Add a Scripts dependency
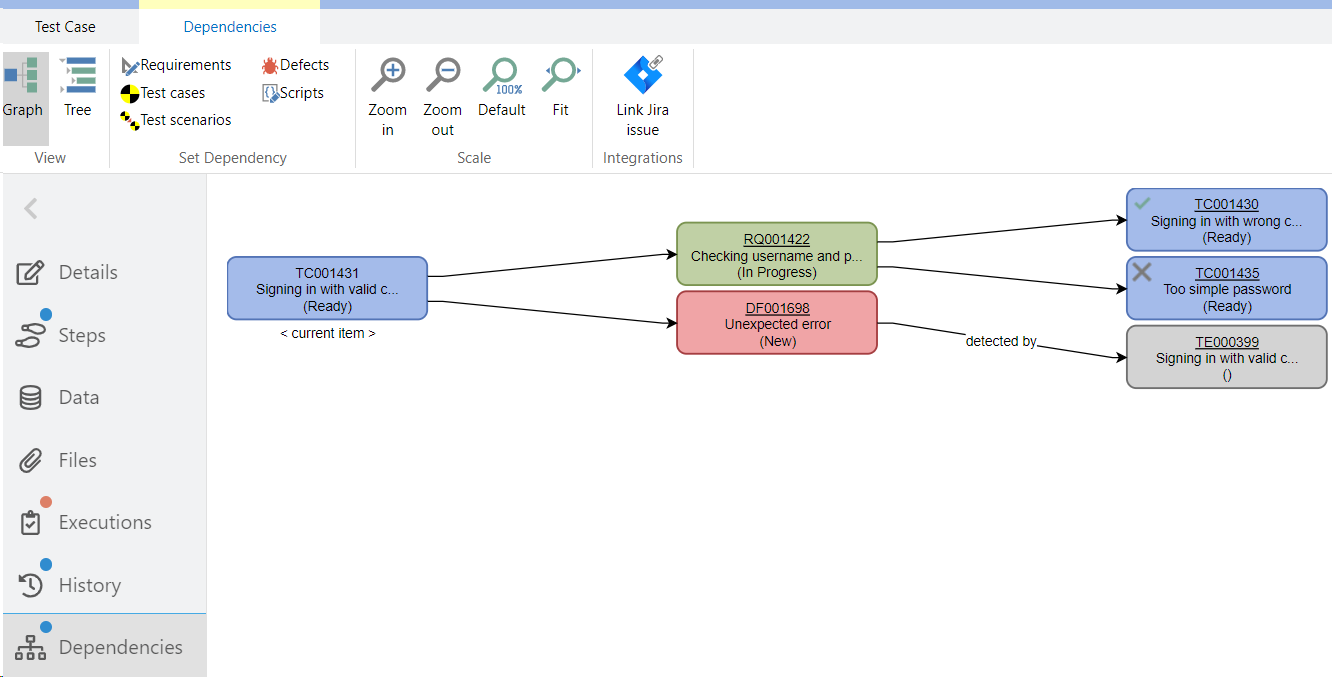This screenshot has height=677, width=1332. pyautogui.click(x=293, y=93)
